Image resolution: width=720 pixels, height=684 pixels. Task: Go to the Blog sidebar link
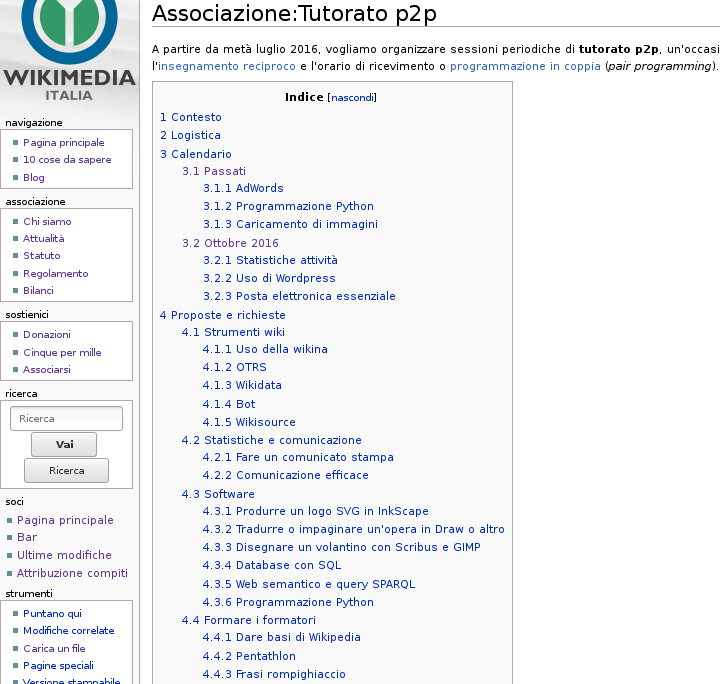point(34,178)
